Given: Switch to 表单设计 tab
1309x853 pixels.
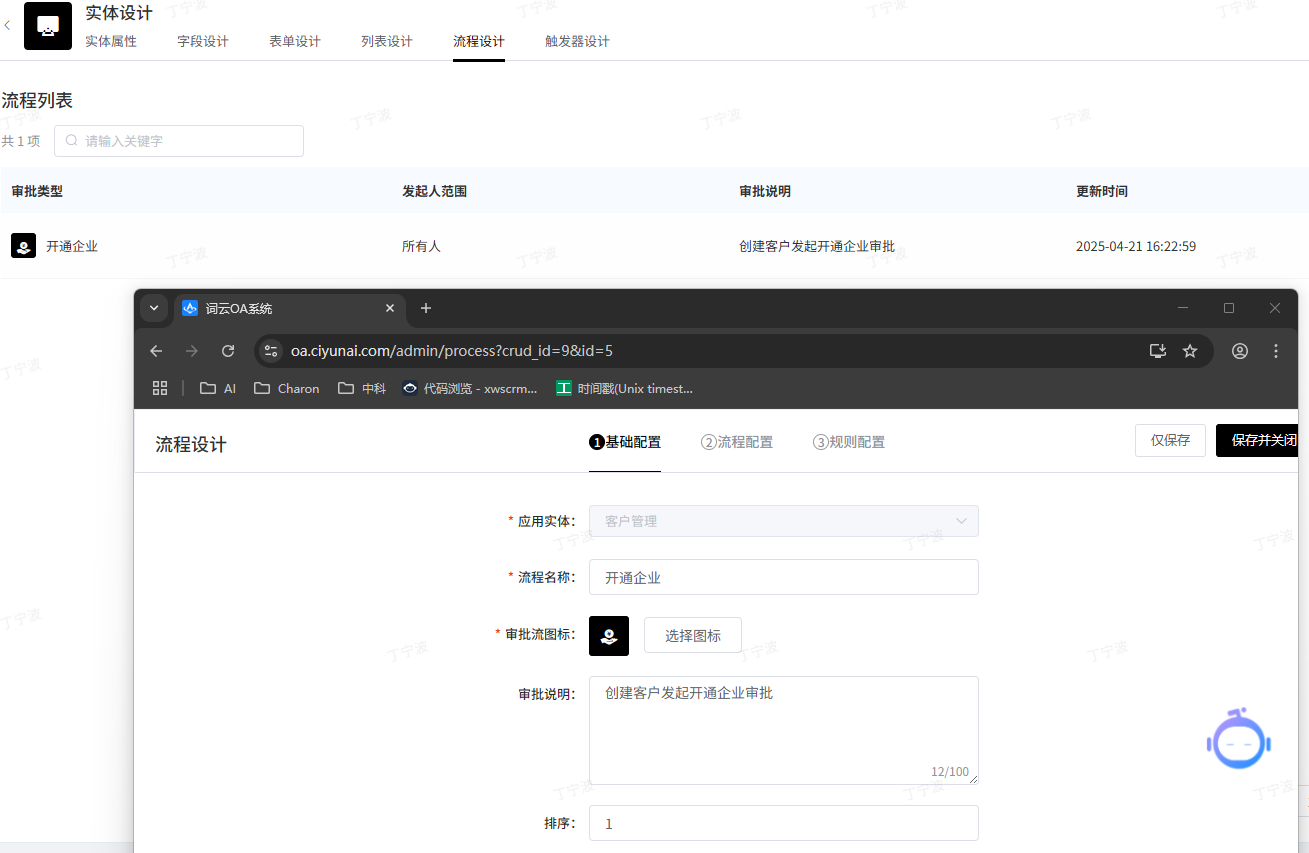Looking at the screenshot, I should pos(295,41).
